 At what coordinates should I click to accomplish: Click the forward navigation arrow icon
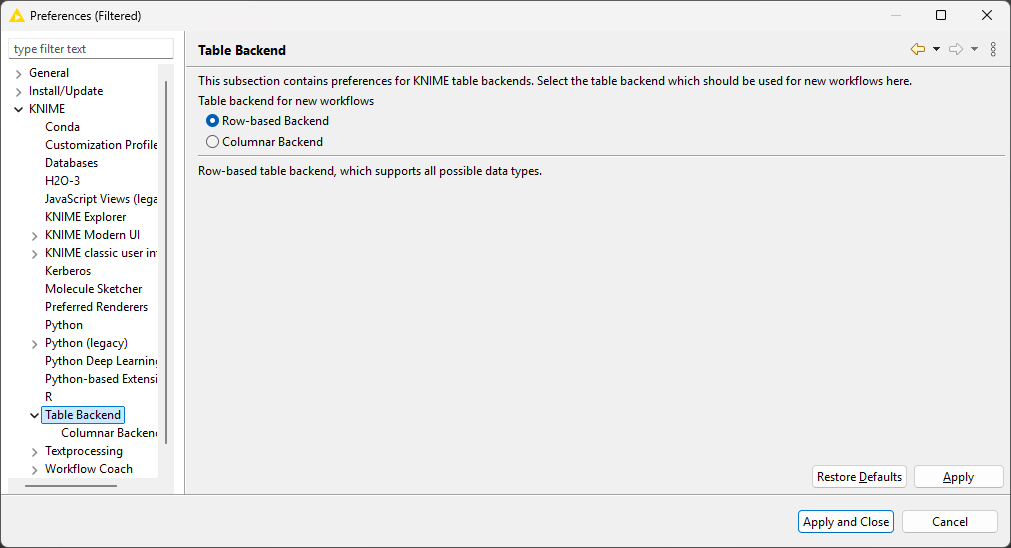[x=956, y=49]
